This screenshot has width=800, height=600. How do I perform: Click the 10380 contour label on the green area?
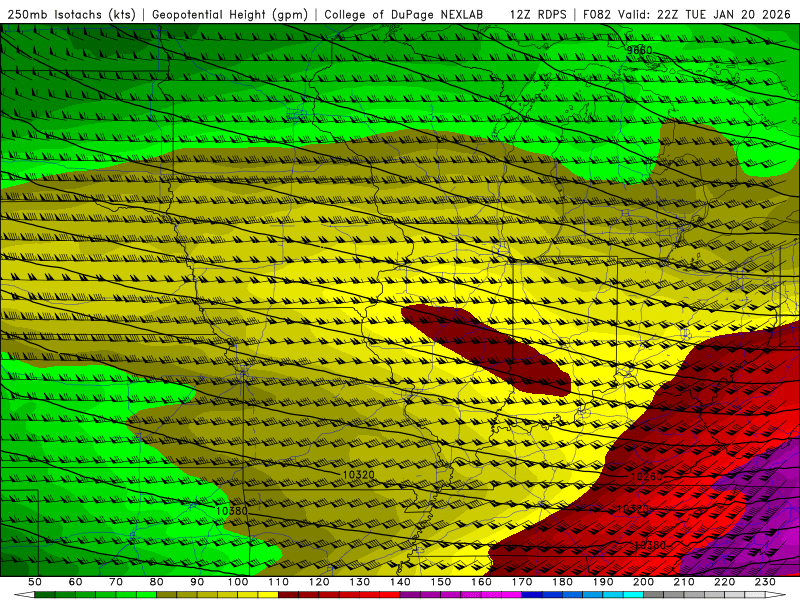pyautogui.click(x=232, y=511)
